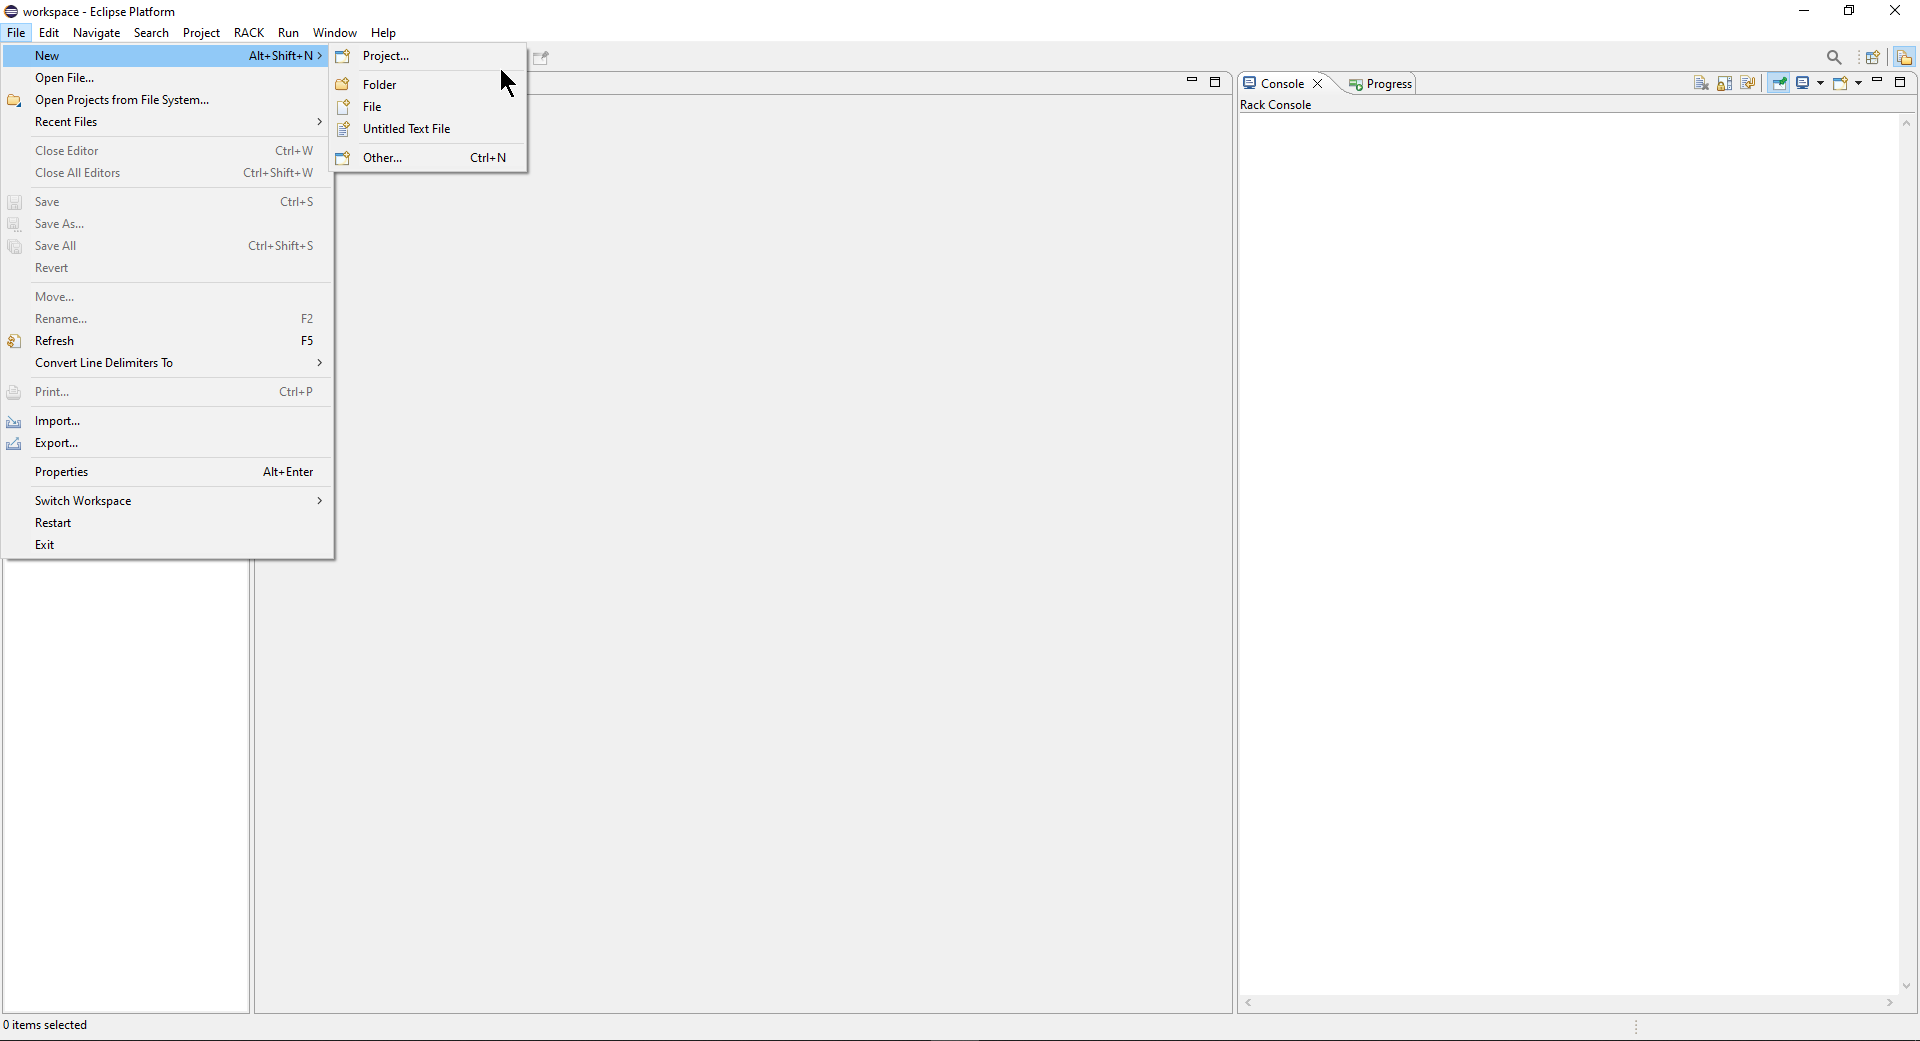Choose Folder from New submenu
The image size is (1920, 1041).
429,85
